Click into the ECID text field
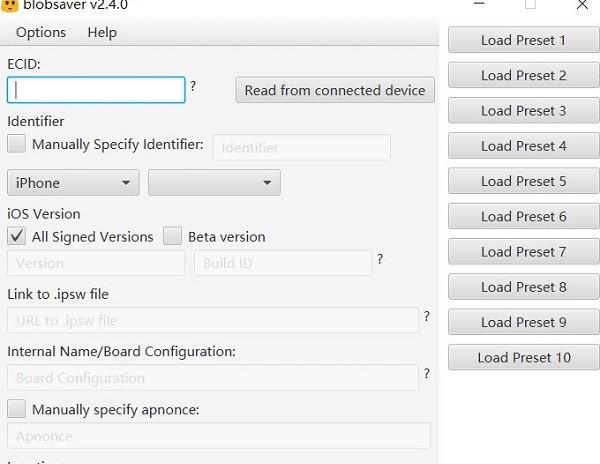600x464 pixels. (x=96, y=90)
